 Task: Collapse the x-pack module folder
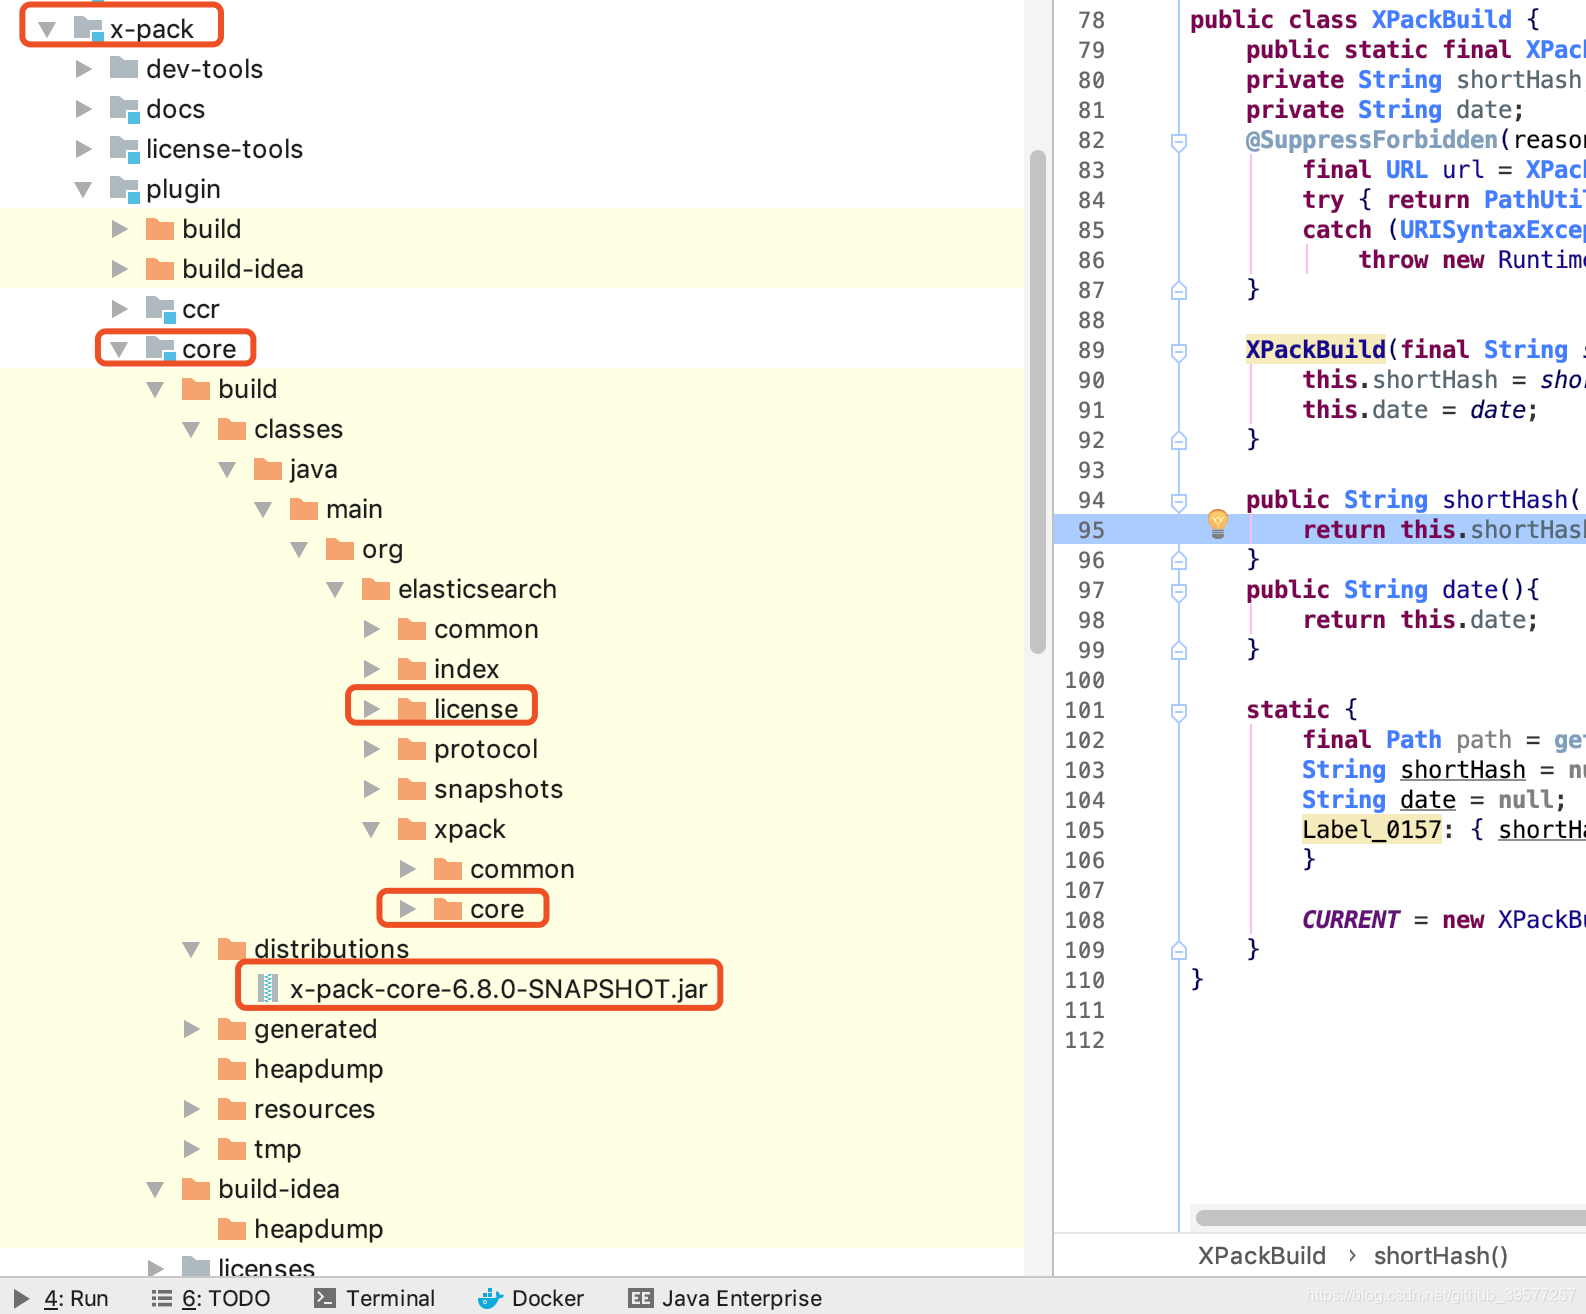tap(46, 29)
